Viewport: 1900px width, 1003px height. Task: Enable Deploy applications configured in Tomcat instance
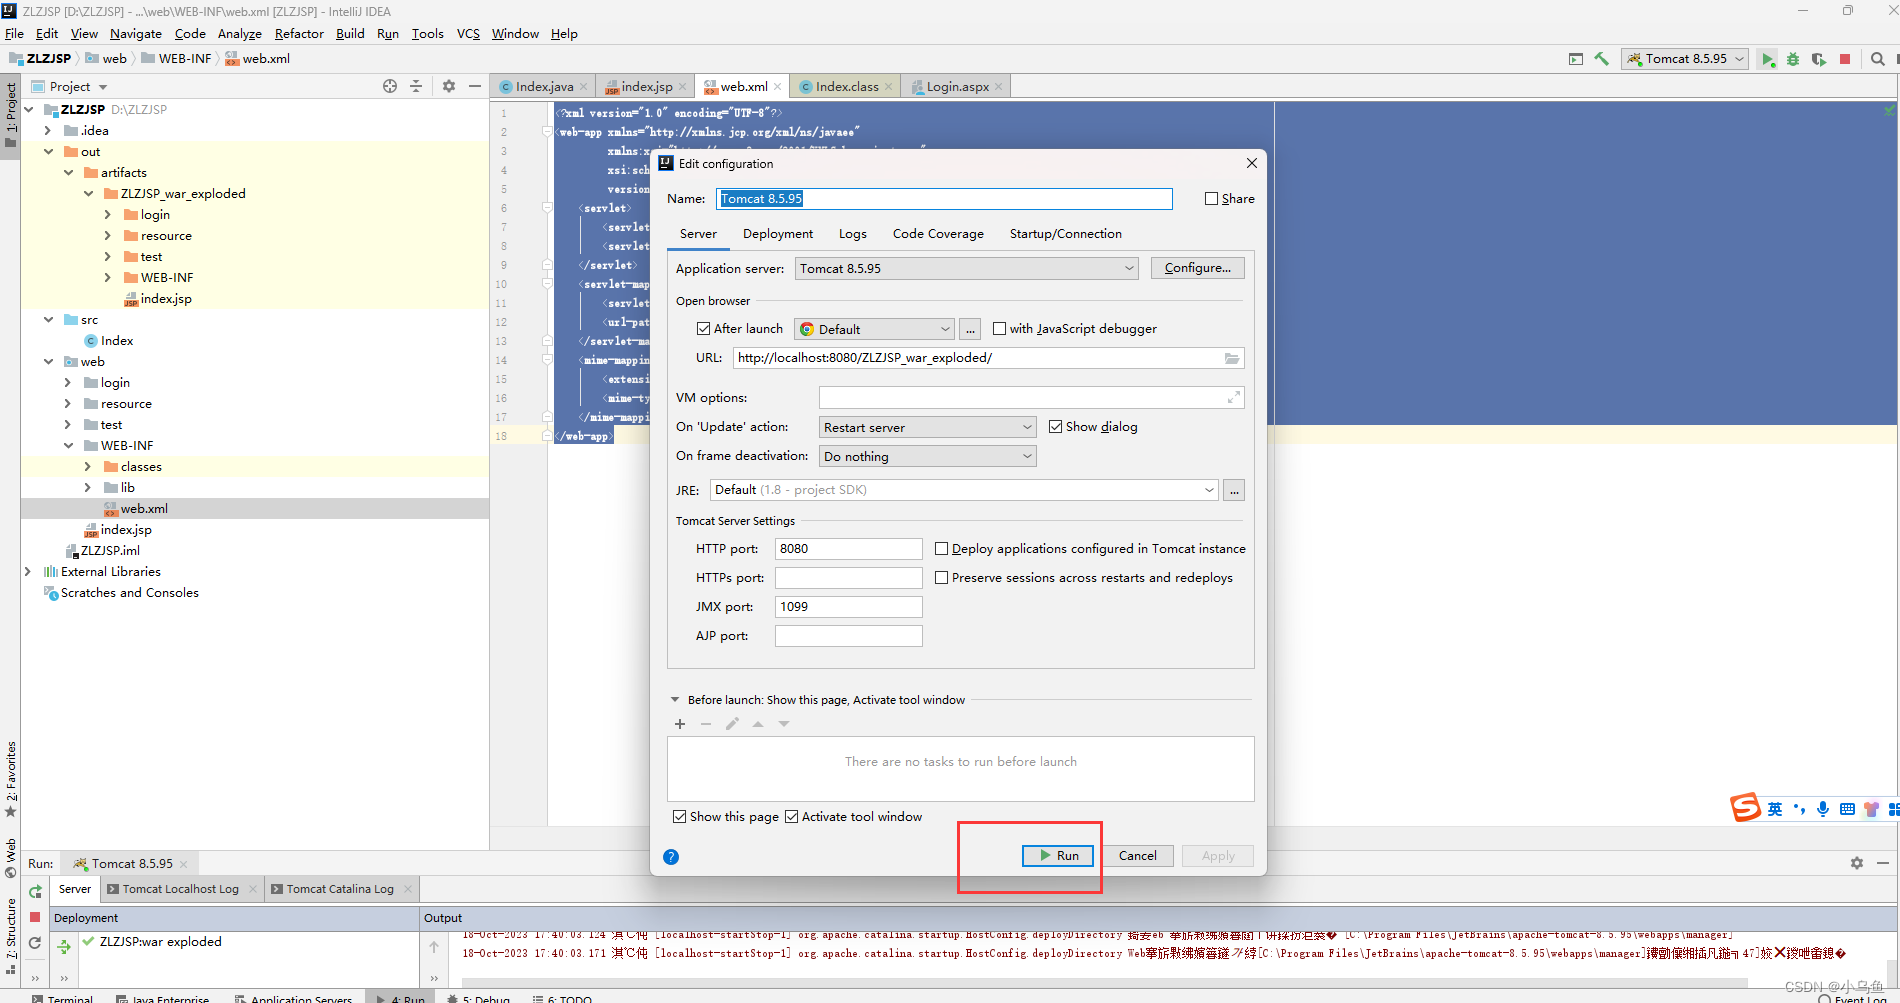pyautogui.click(x=941, y=549)
